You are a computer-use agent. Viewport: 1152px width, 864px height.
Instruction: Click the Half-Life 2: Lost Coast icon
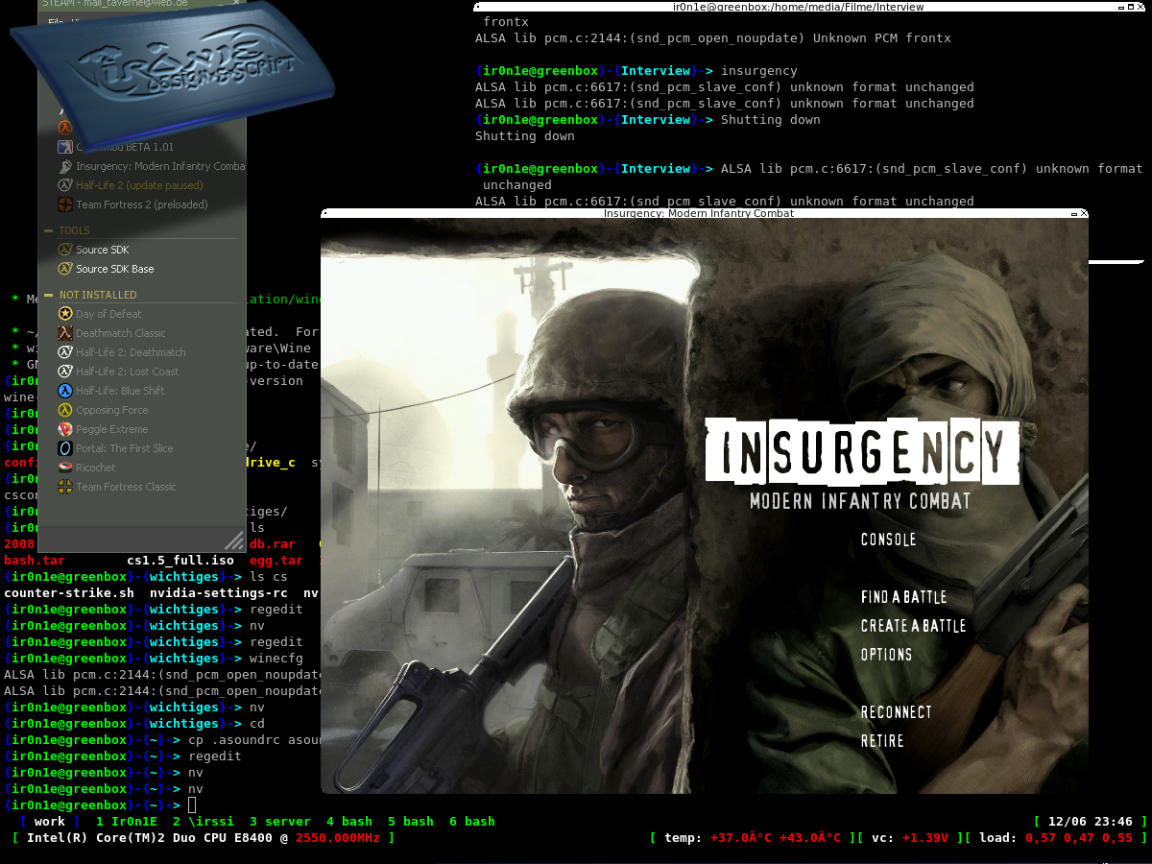(x=65, y=371)
